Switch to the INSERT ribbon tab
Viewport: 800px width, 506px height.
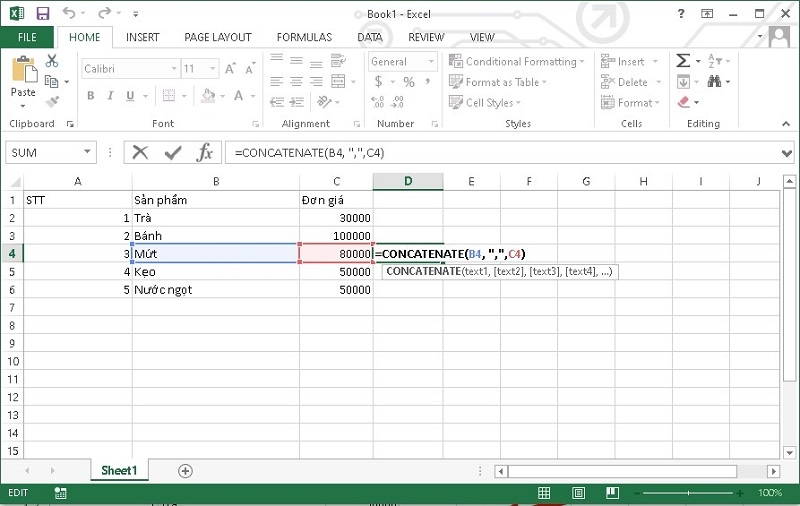tap(142, 37)
